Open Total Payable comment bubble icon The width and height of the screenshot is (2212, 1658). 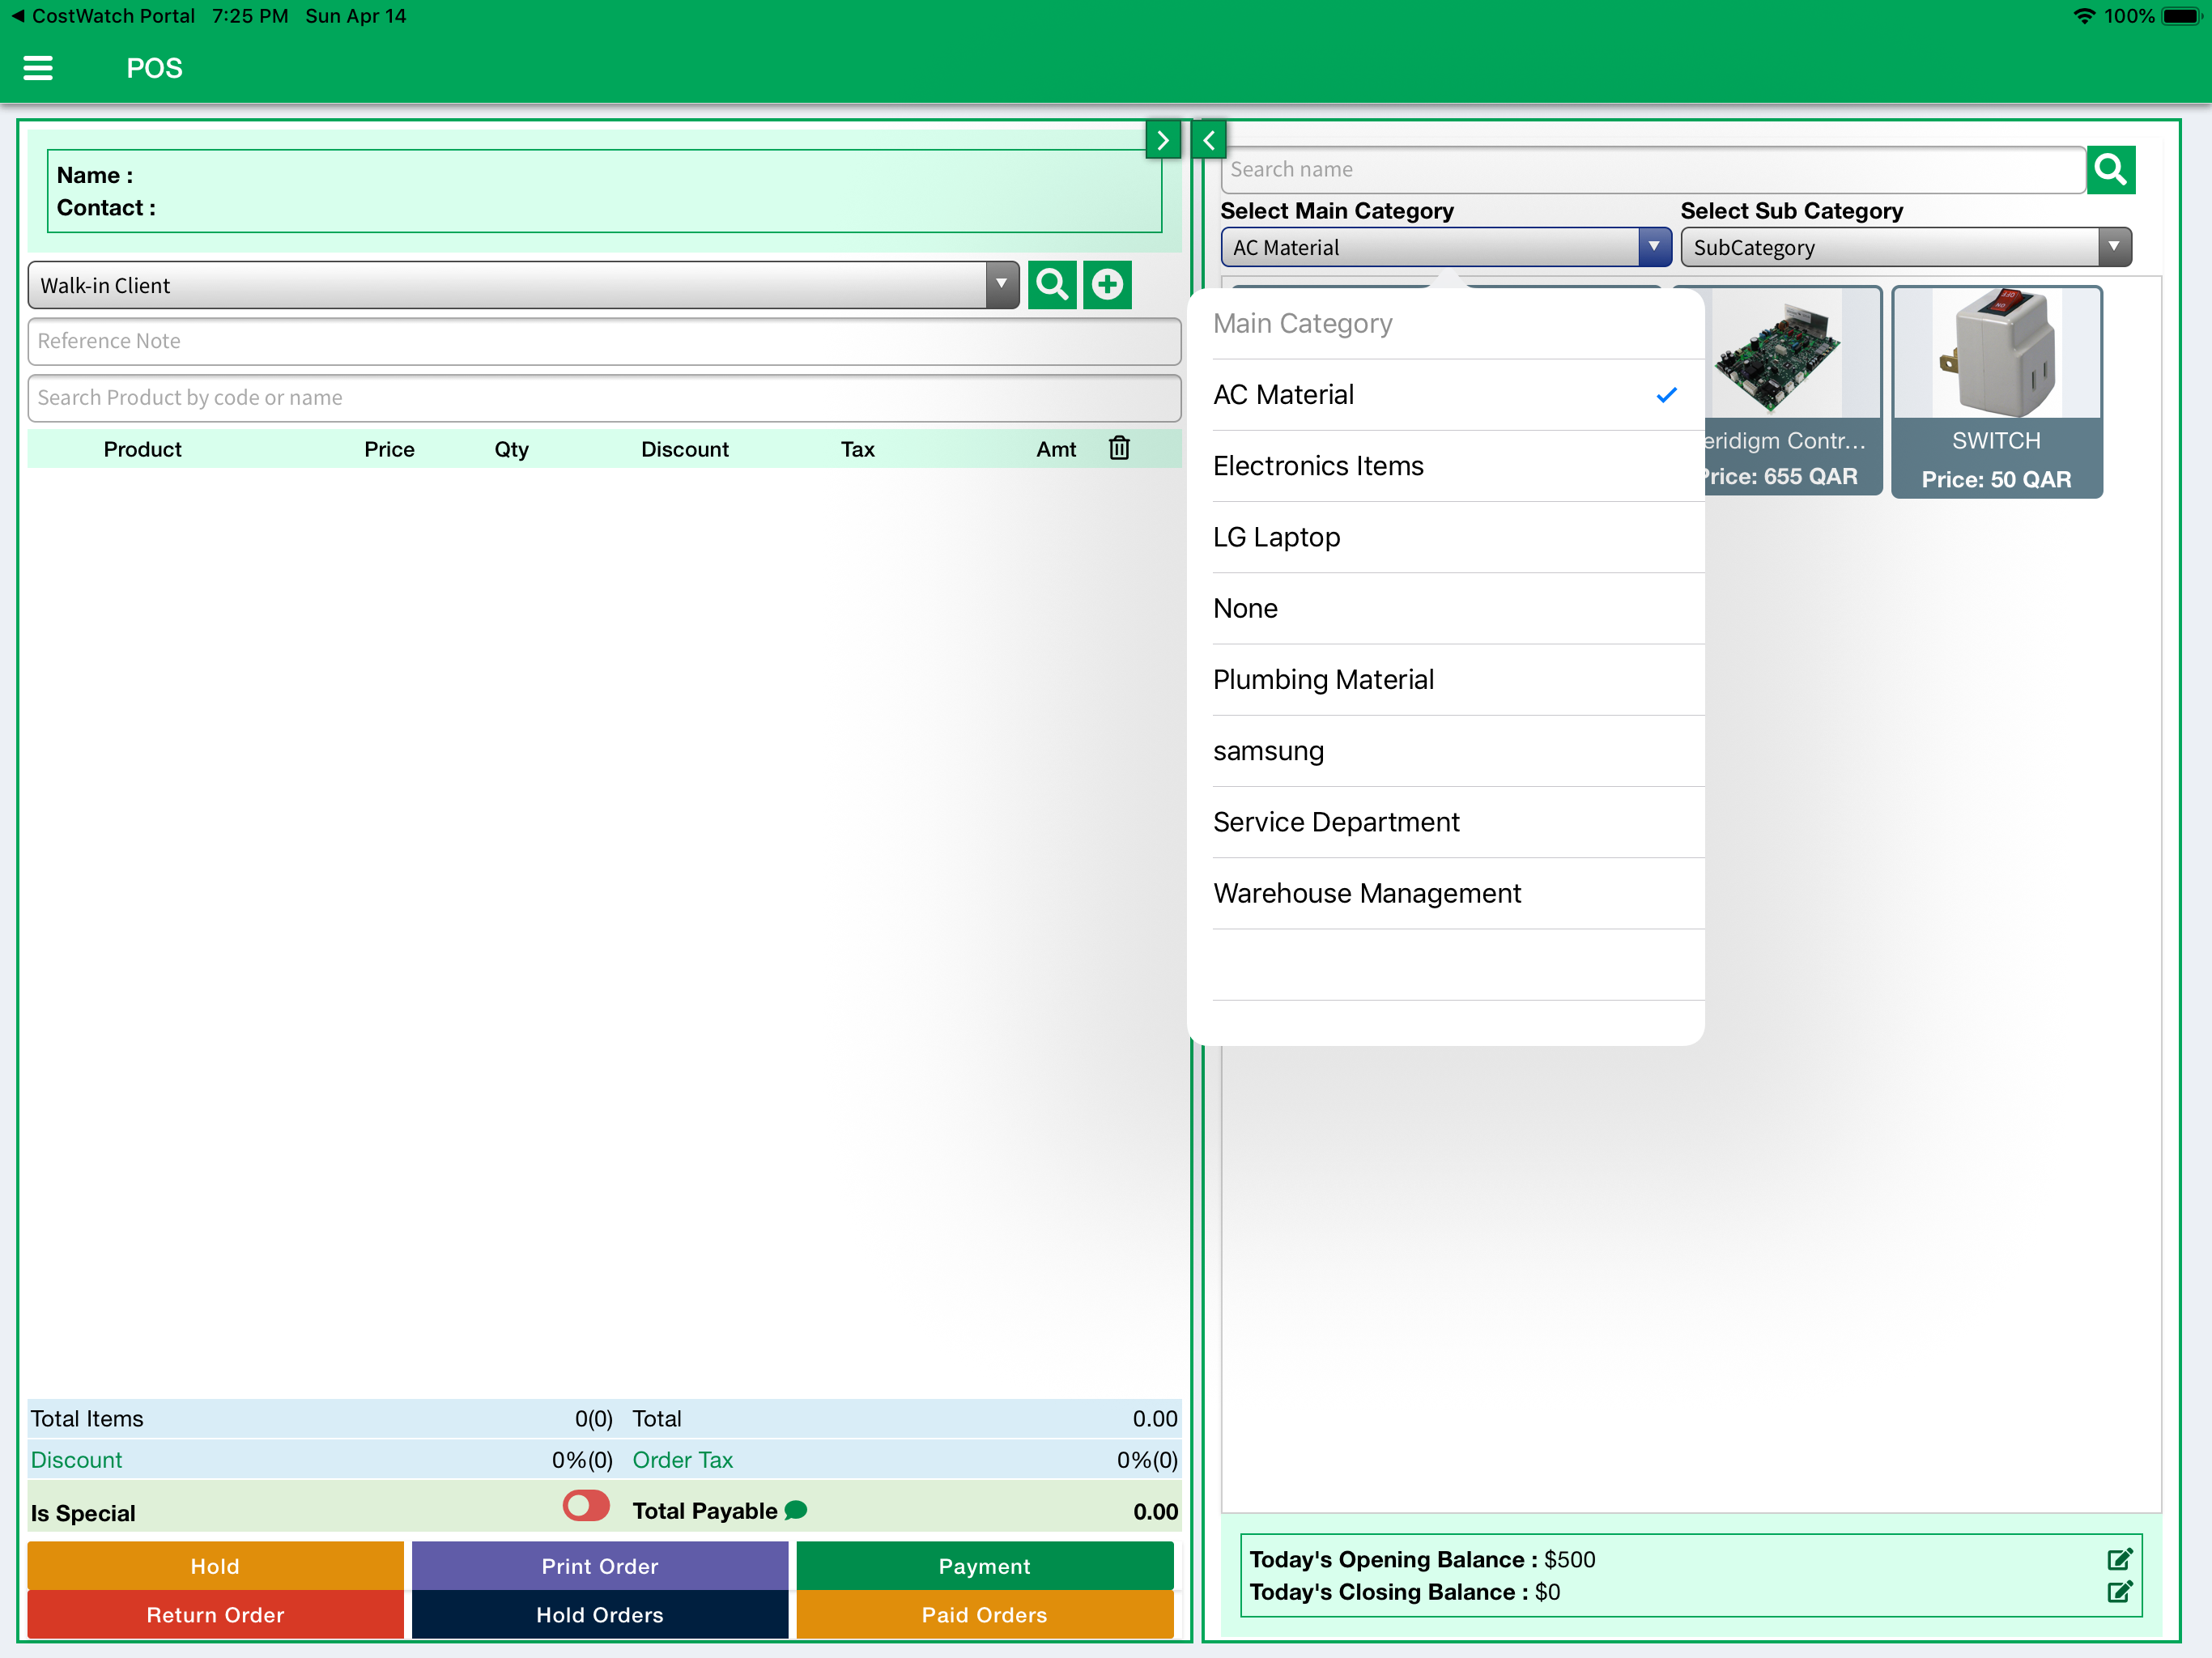click(x=796, y=1511)
